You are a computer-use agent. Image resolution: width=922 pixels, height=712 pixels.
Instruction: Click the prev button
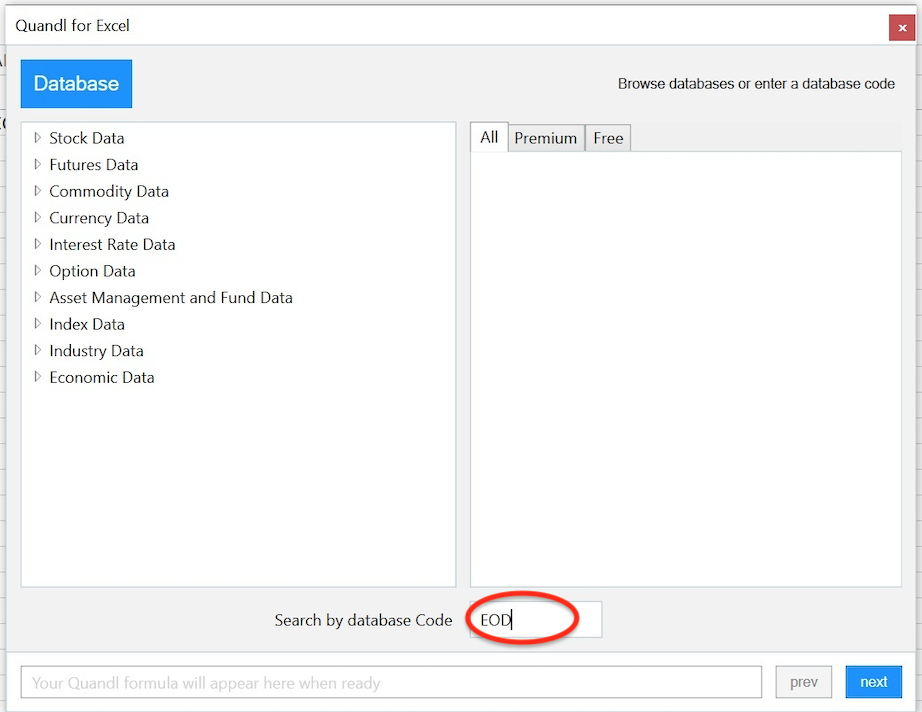point(803,682)
